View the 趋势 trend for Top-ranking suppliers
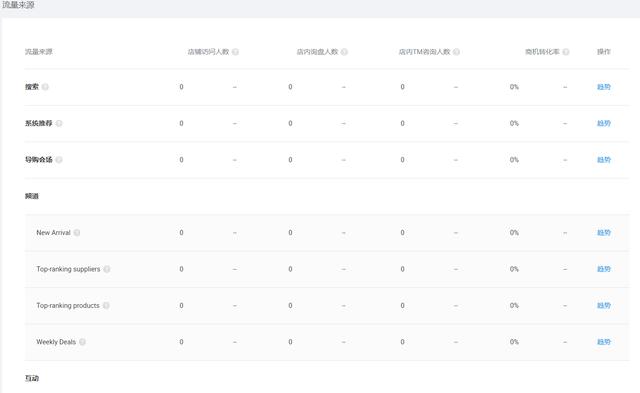Viewport: 640px width, 393px height. click(x=604, y=269)
